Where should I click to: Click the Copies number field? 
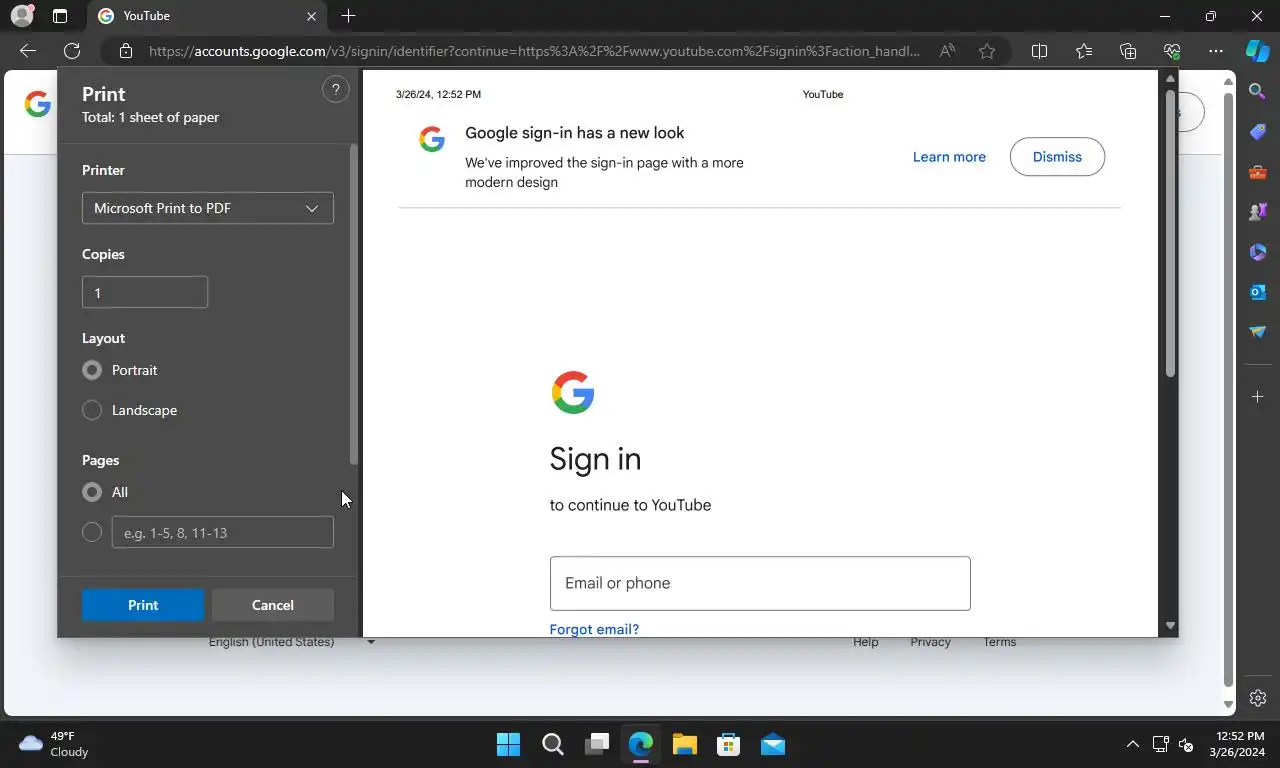145,292
